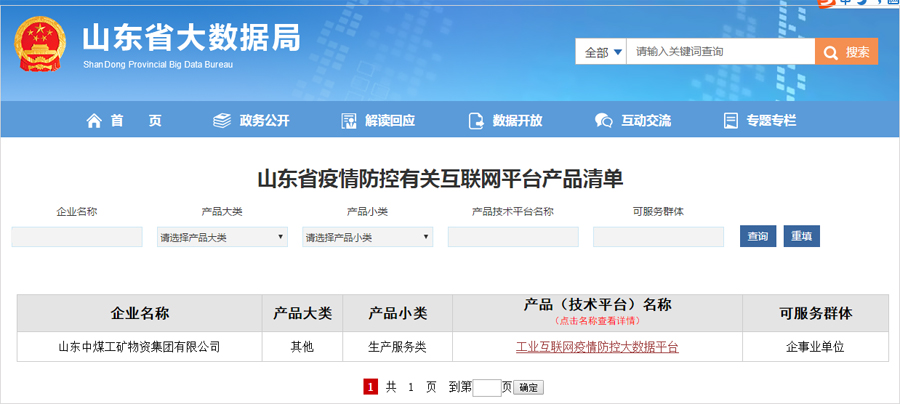Click the 专题专栏 list icon
Image resolution: width=900 pixels, height=404 pixels.
[x=730, y=120]
